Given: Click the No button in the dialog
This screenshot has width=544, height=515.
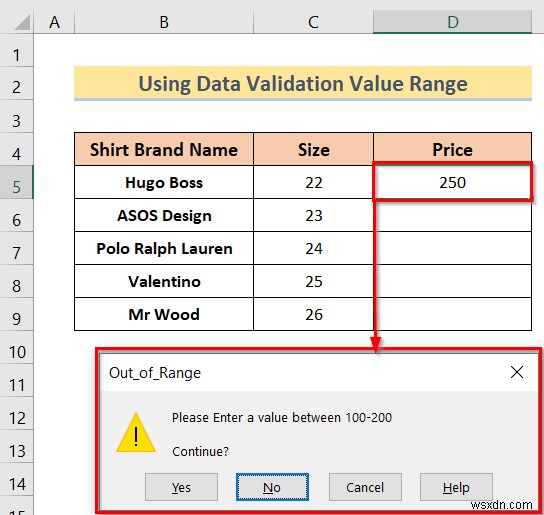Looking at the screenshot, I should coord(272,487).
